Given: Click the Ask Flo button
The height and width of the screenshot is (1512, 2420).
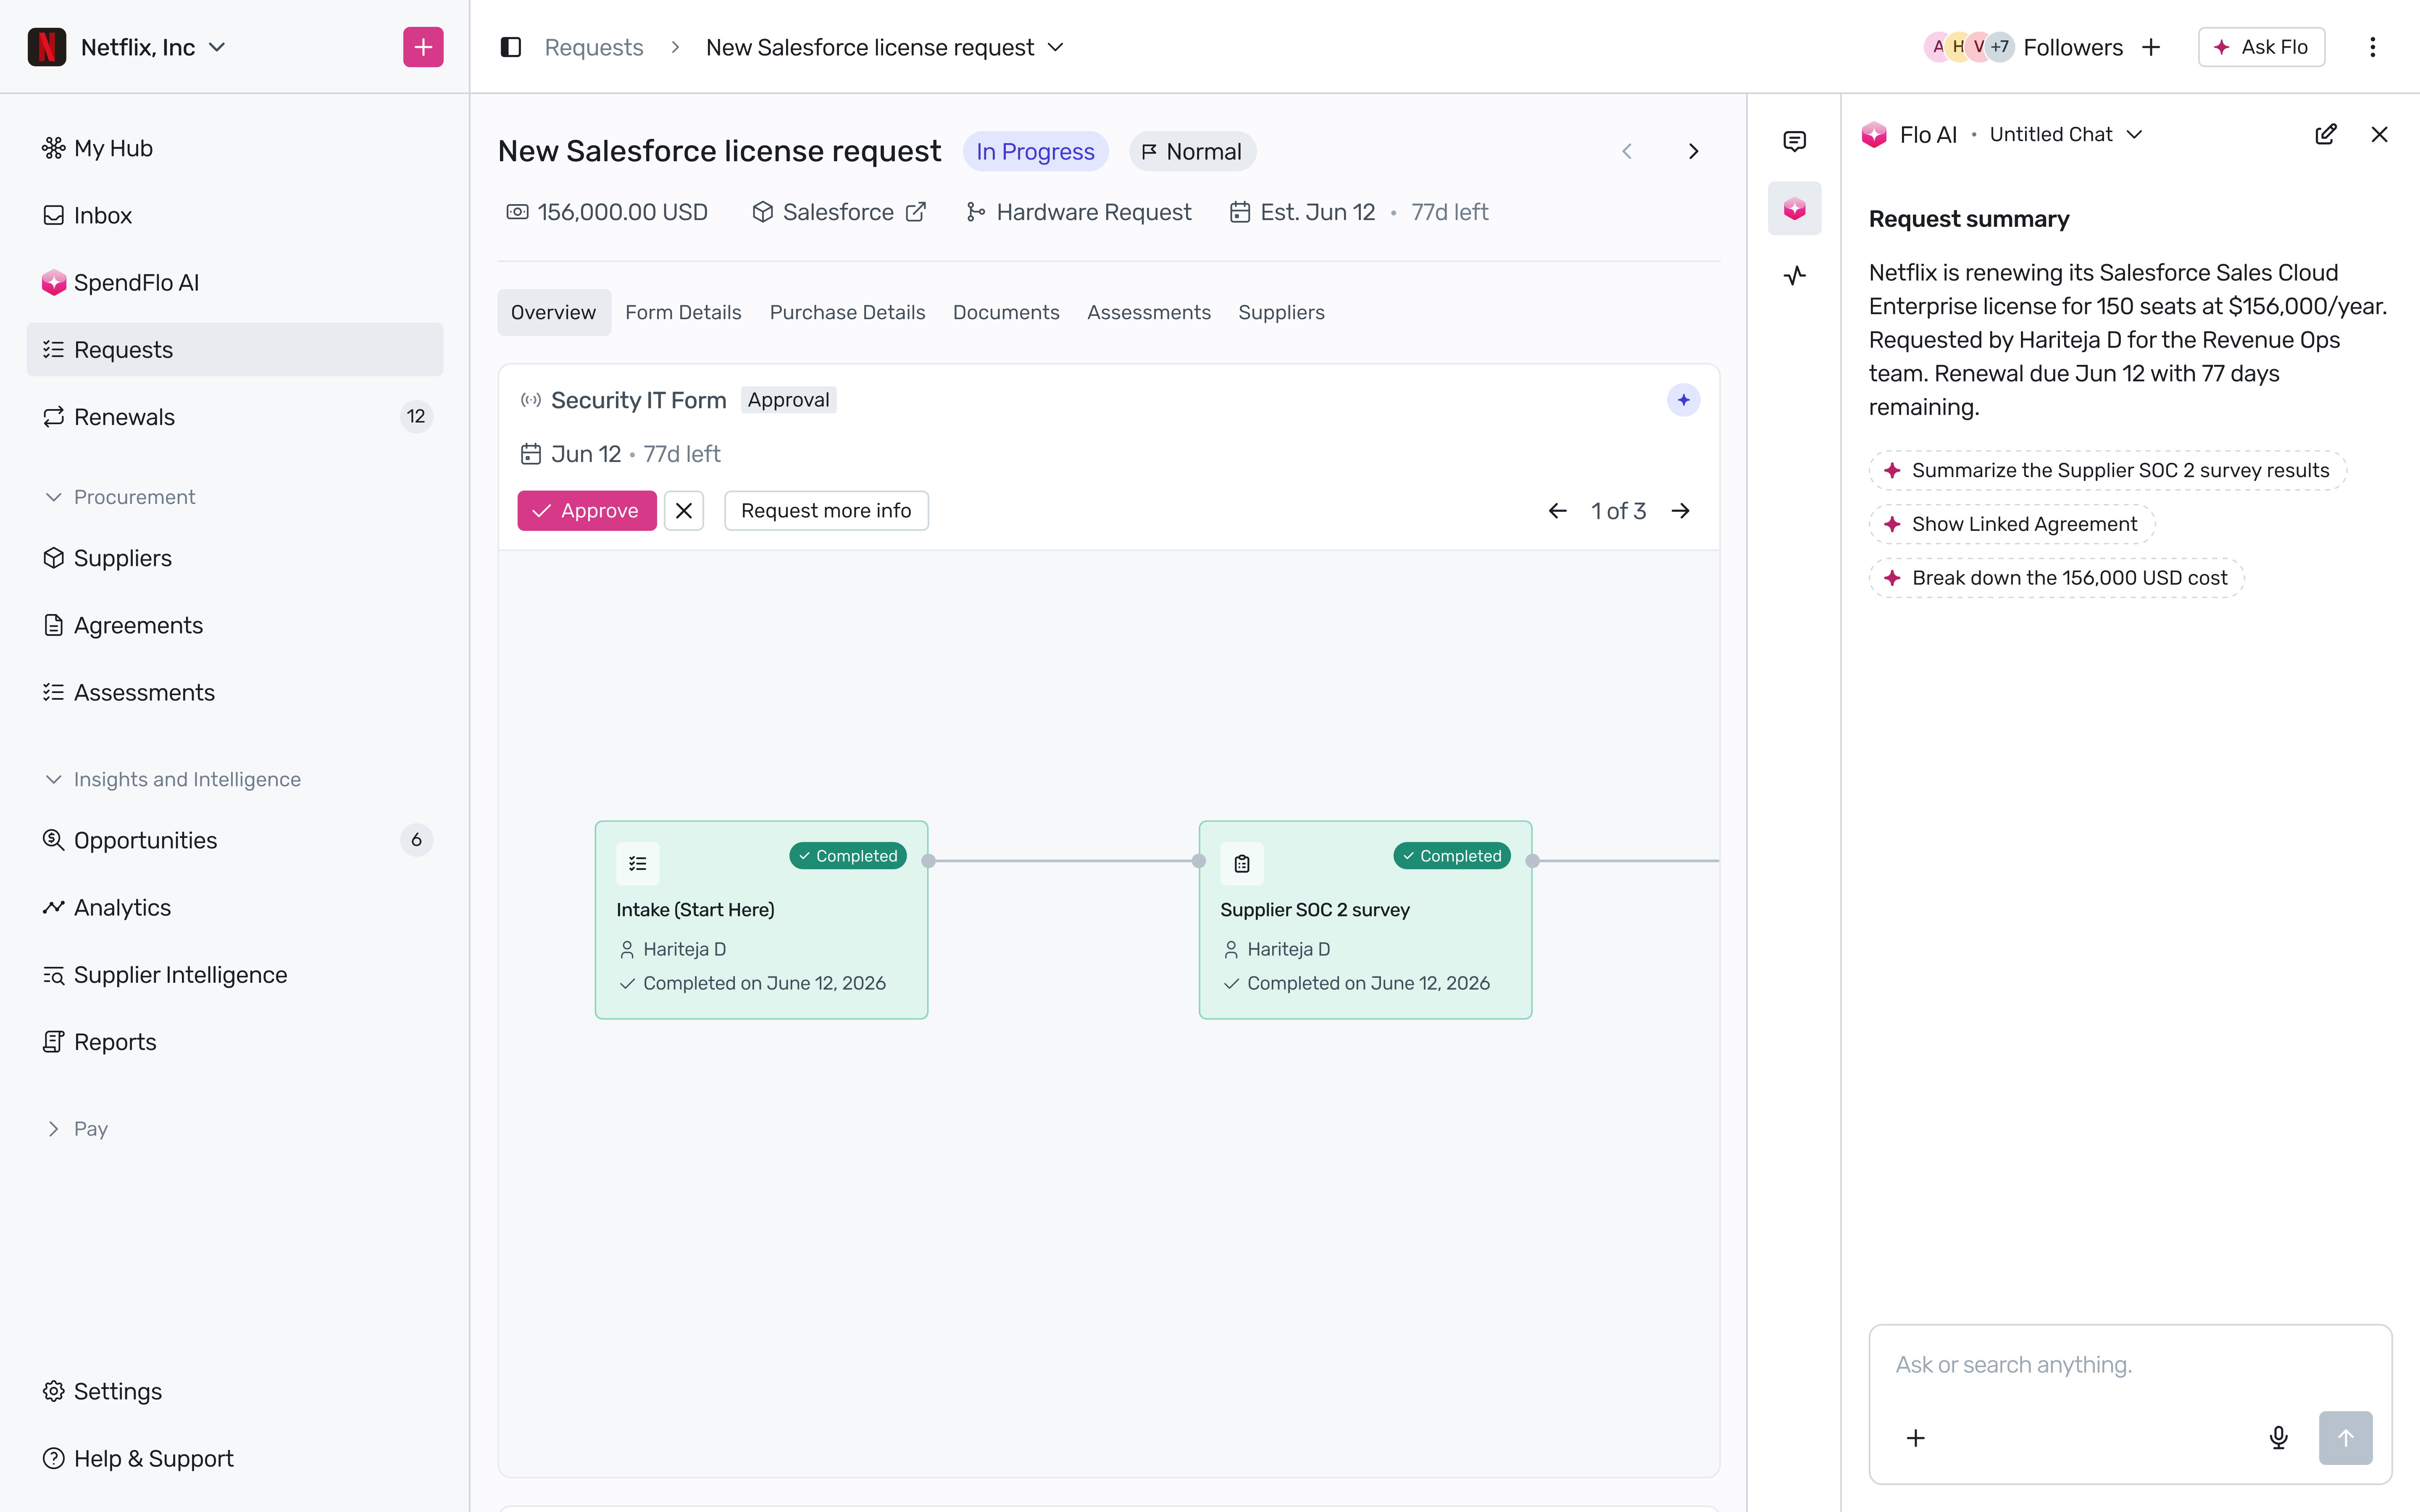Looking at the screenshot, I should (2261, 47).
